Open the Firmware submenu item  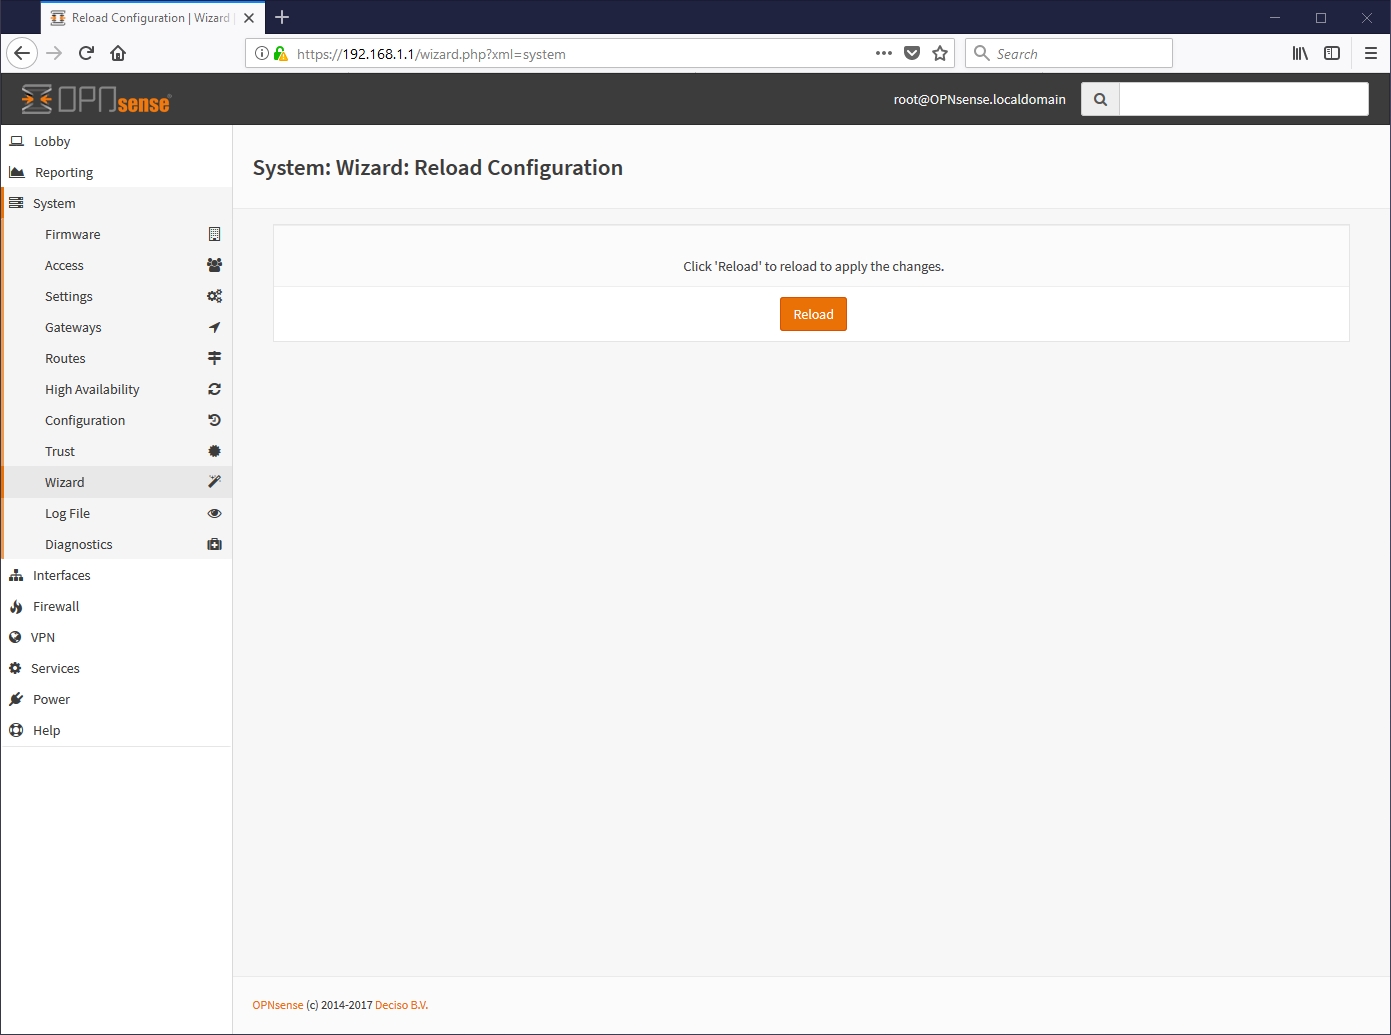[73, 234]
